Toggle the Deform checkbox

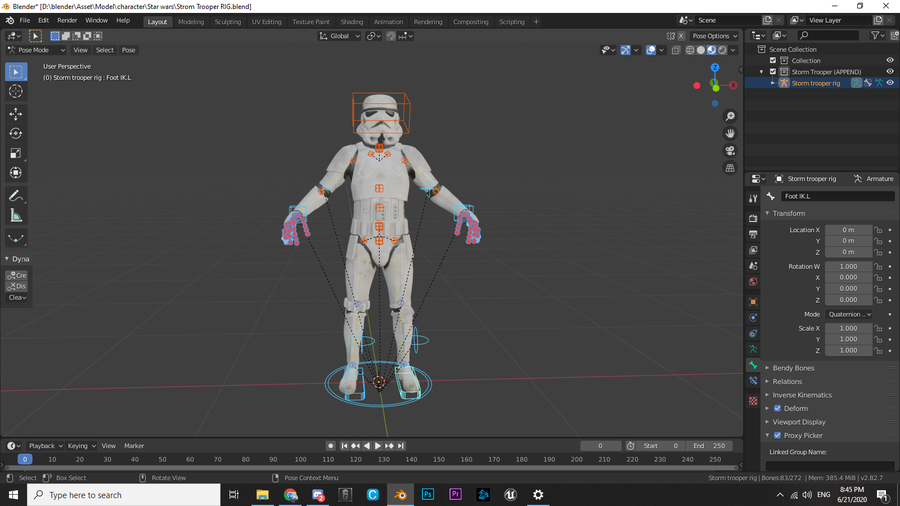pyautogui.click(x=777, y=408)
